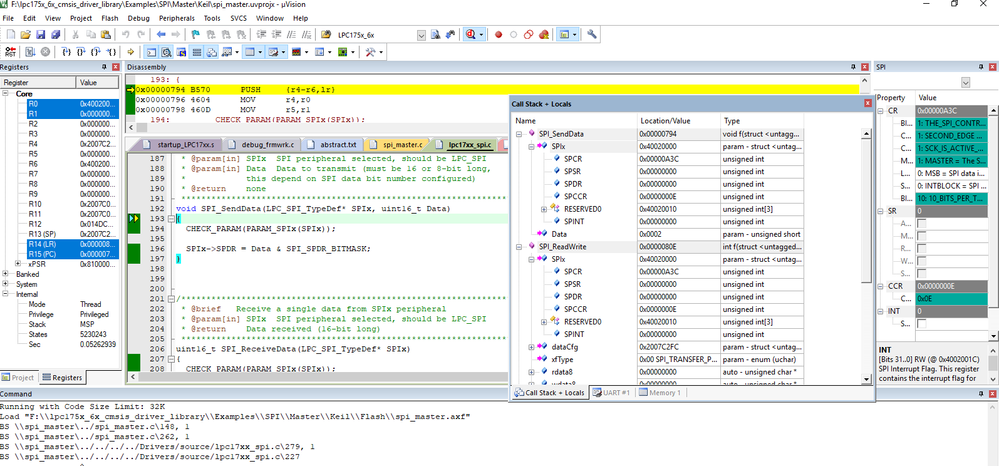
Task: Click the Step Into icon
Action: tap(66, 51)
